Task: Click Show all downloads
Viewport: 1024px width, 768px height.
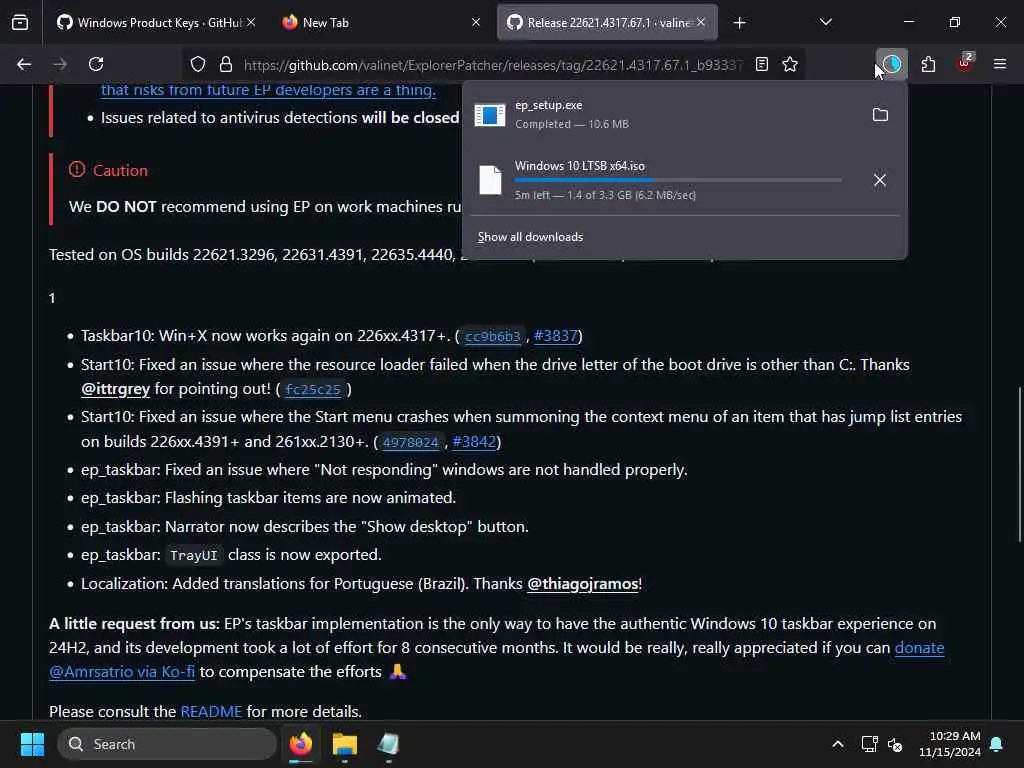Action: 530,237
